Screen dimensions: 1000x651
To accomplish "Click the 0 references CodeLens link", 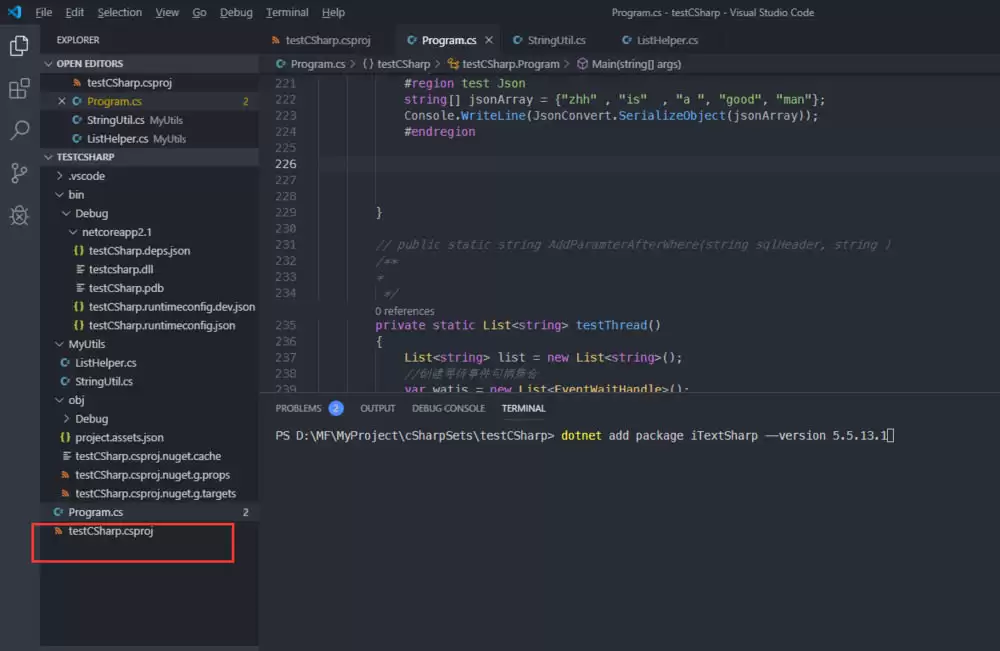I will pos(404,311).
